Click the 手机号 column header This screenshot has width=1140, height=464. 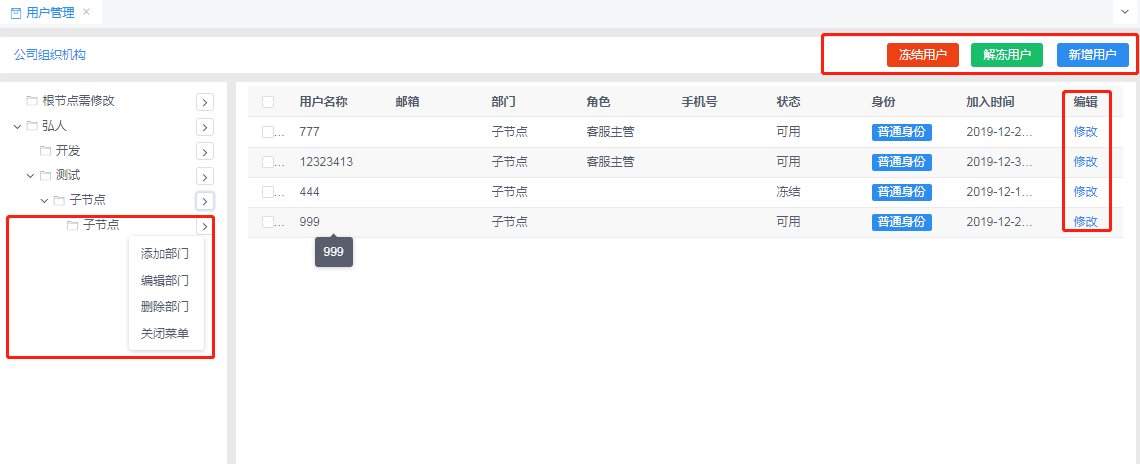click(x=699, y=102)
